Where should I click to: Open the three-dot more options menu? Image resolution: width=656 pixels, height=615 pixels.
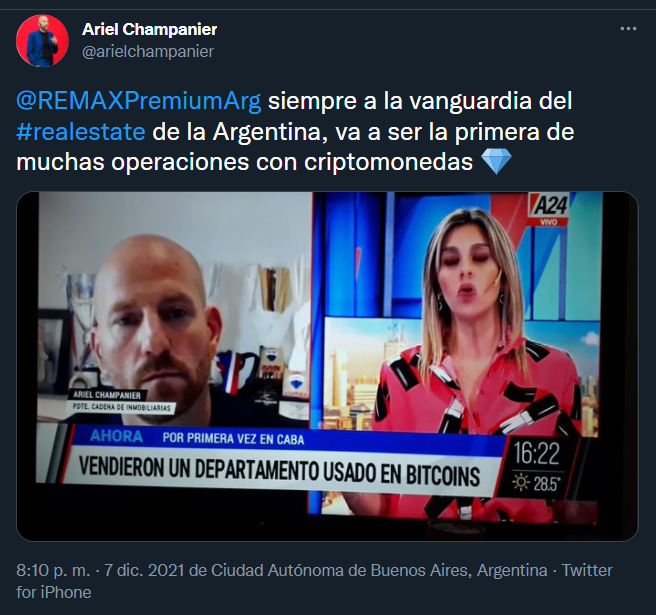628,29
